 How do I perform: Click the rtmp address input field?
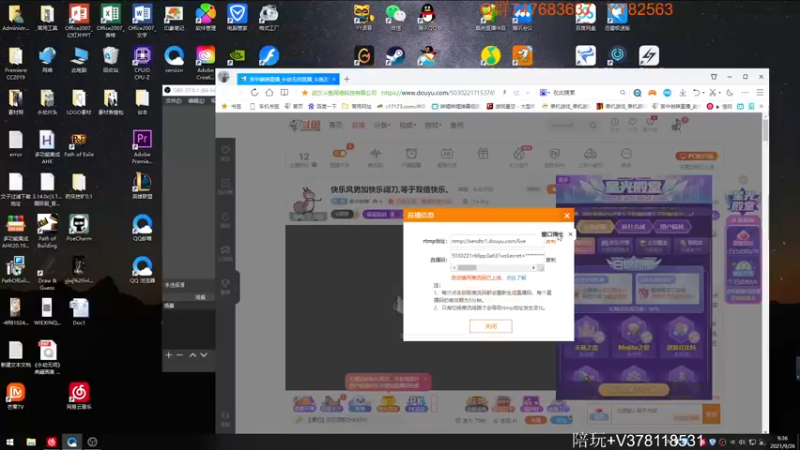coord(496,241)
